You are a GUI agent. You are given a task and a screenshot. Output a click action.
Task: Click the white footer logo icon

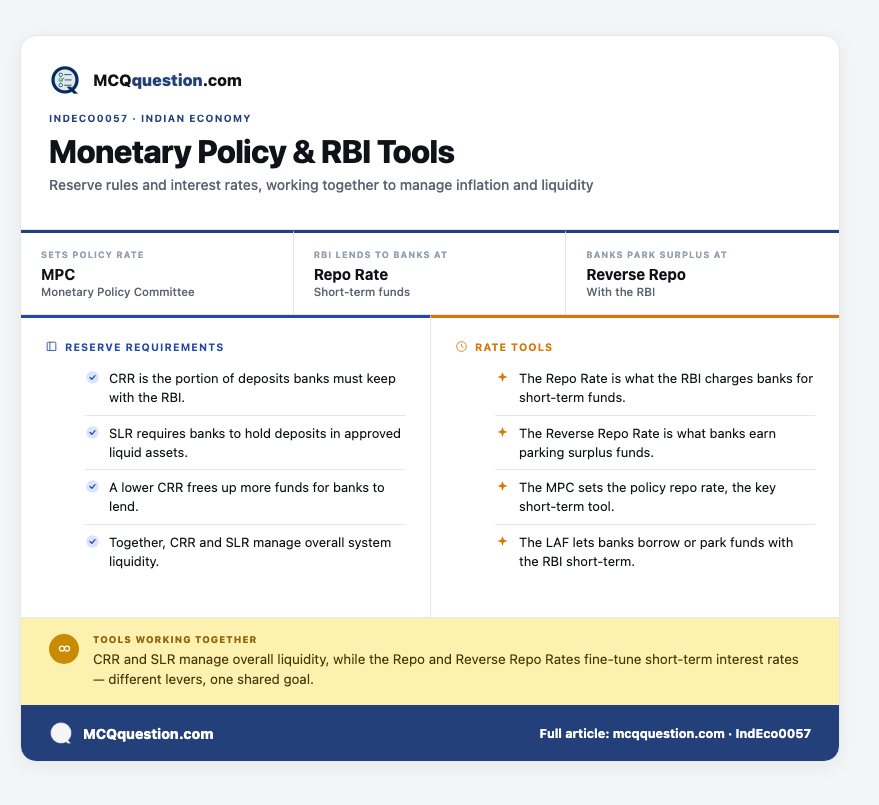(61, 733)
